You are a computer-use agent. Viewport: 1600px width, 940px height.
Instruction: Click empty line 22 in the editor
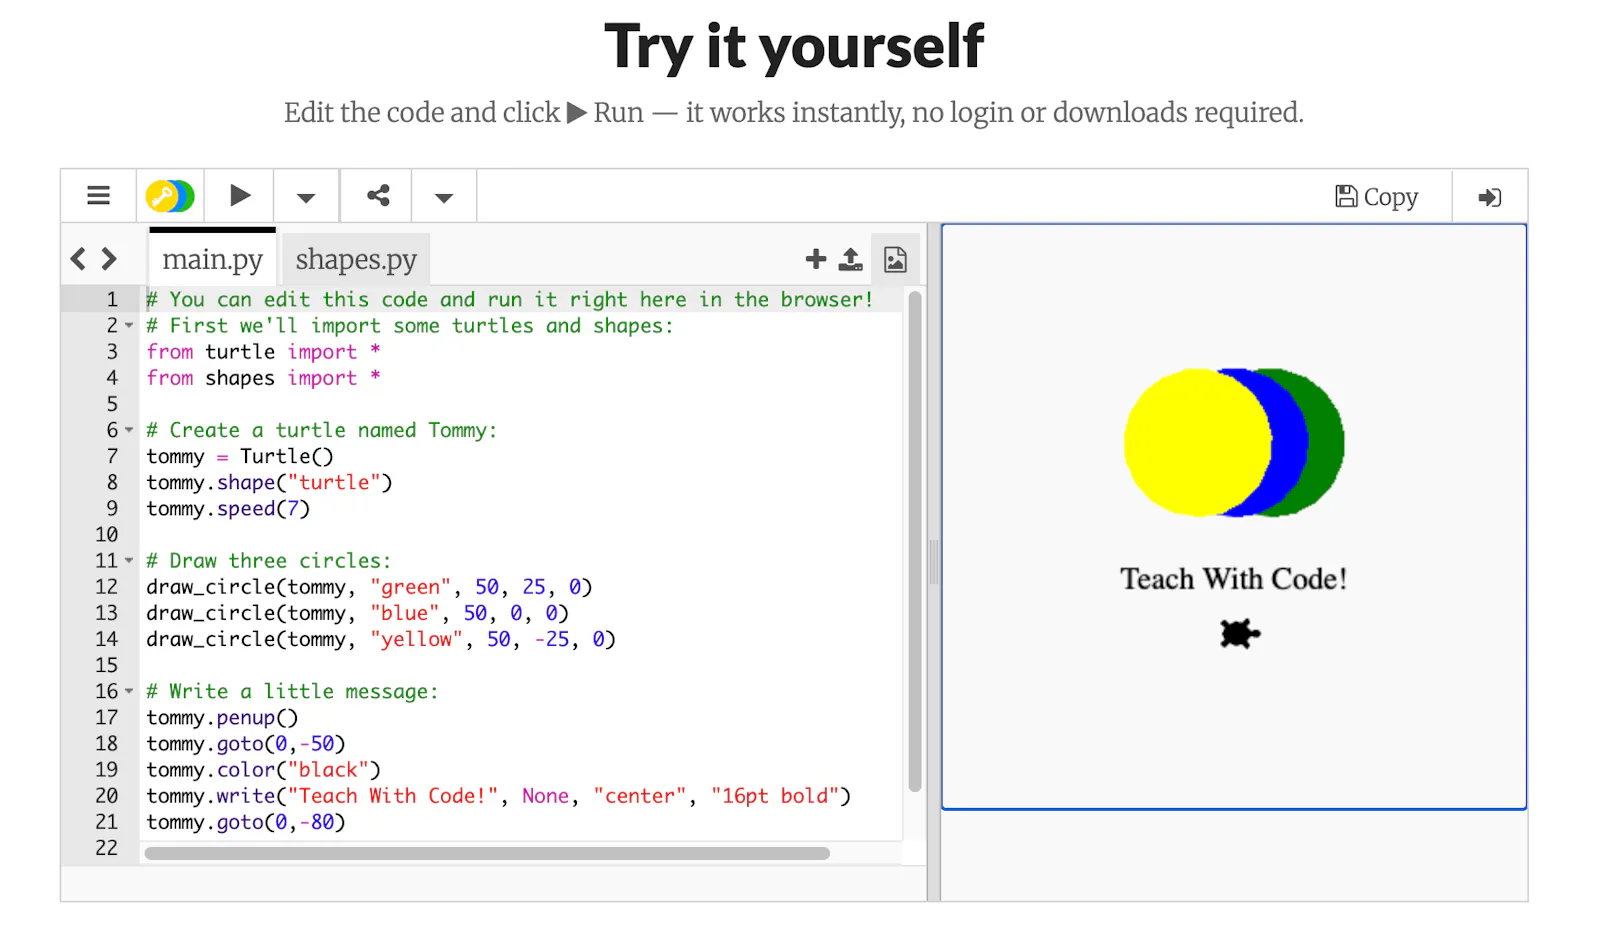coord(520,848)
